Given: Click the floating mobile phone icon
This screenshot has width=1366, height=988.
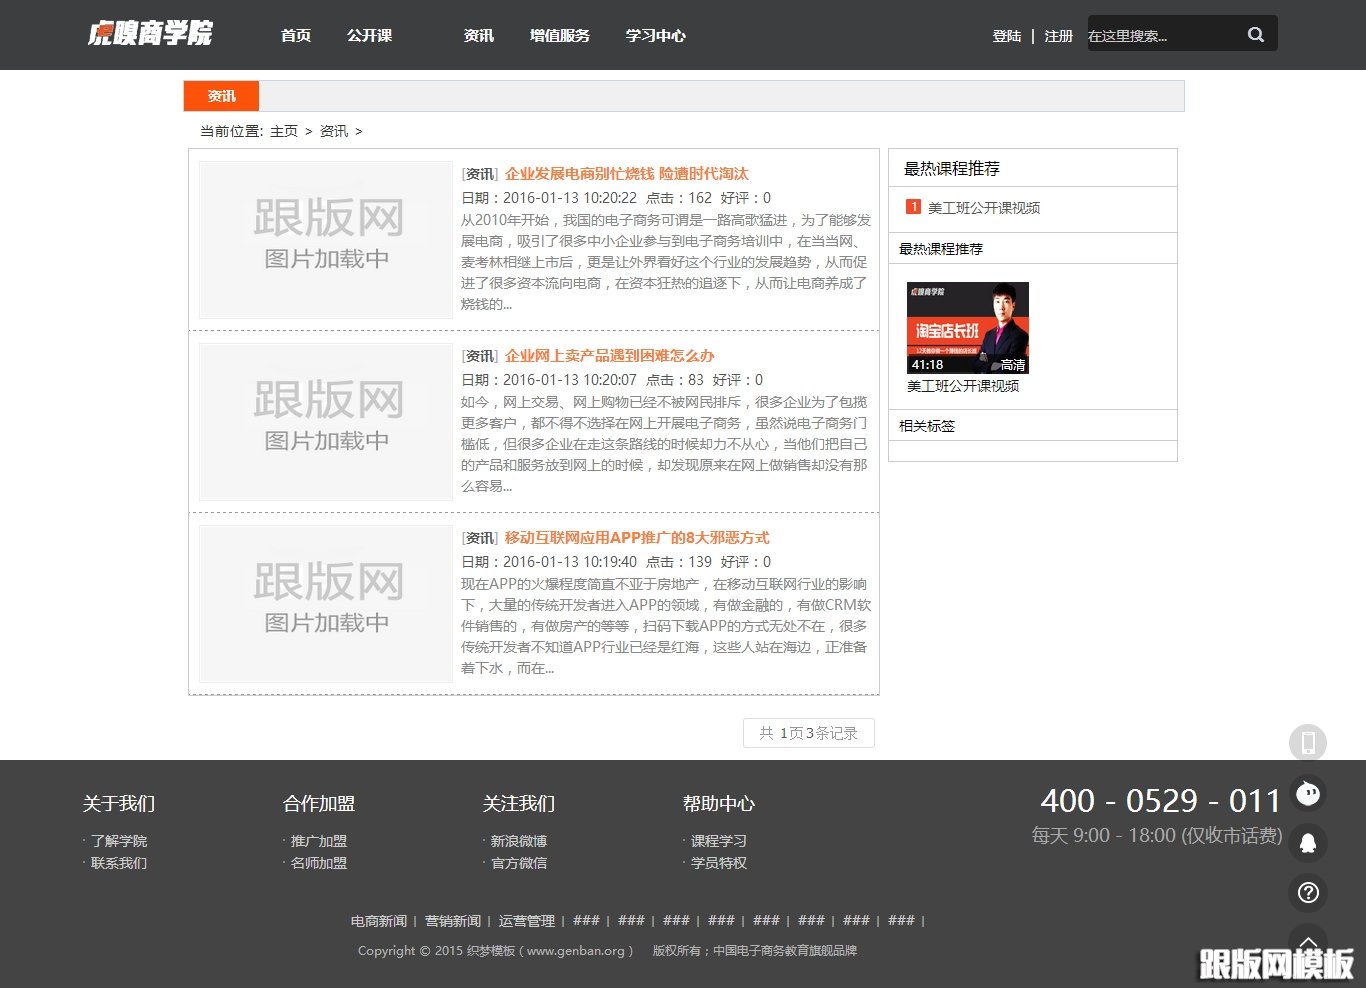Looking at the screenshot, I should (x=1308, y=743).
